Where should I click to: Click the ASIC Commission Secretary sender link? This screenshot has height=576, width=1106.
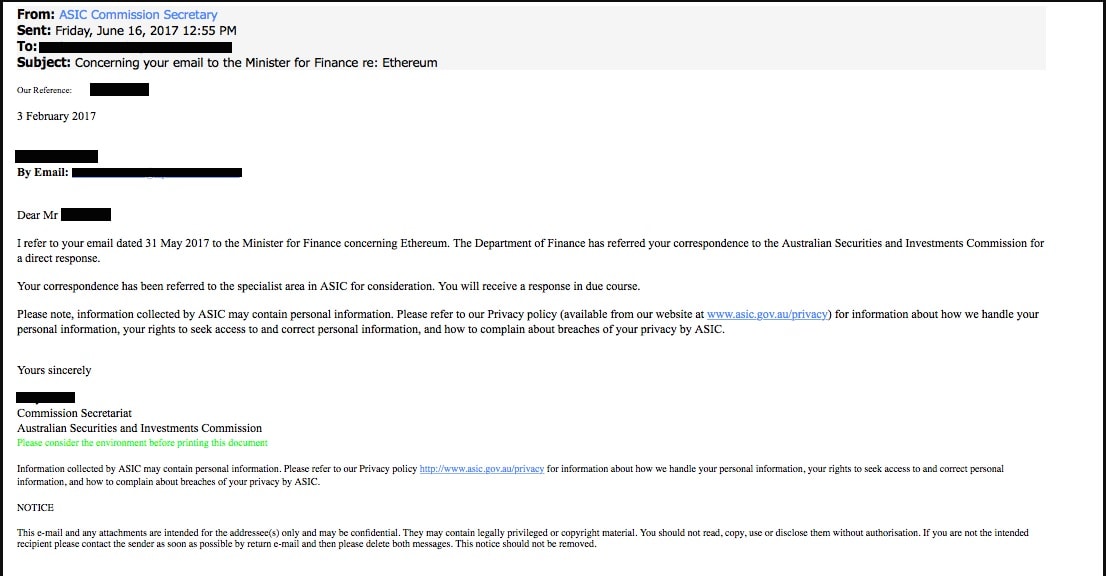tap(139, 15)
